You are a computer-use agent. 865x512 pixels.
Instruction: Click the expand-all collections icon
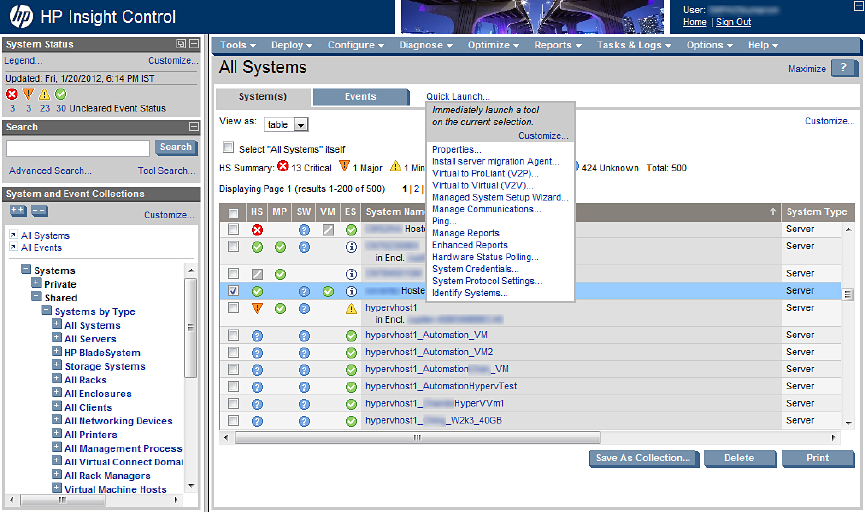[x=18, y=211]
